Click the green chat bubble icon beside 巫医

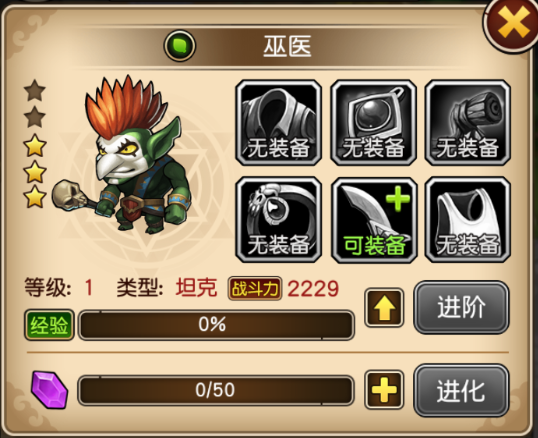click(180, 46)
